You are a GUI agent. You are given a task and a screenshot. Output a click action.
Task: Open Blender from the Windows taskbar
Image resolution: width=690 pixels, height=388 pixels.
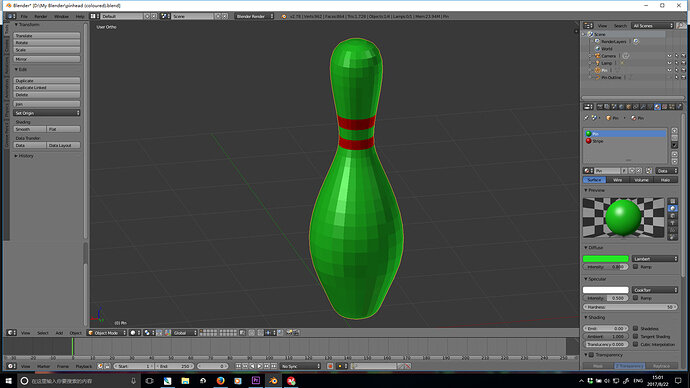click(273, 381)
